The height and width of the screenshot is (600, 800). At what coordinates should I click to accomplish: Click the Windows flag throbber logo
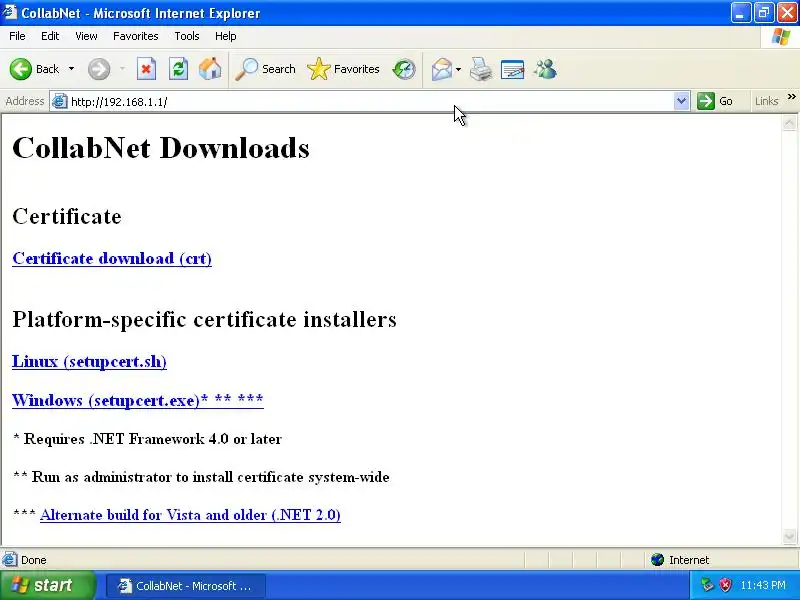781,36
